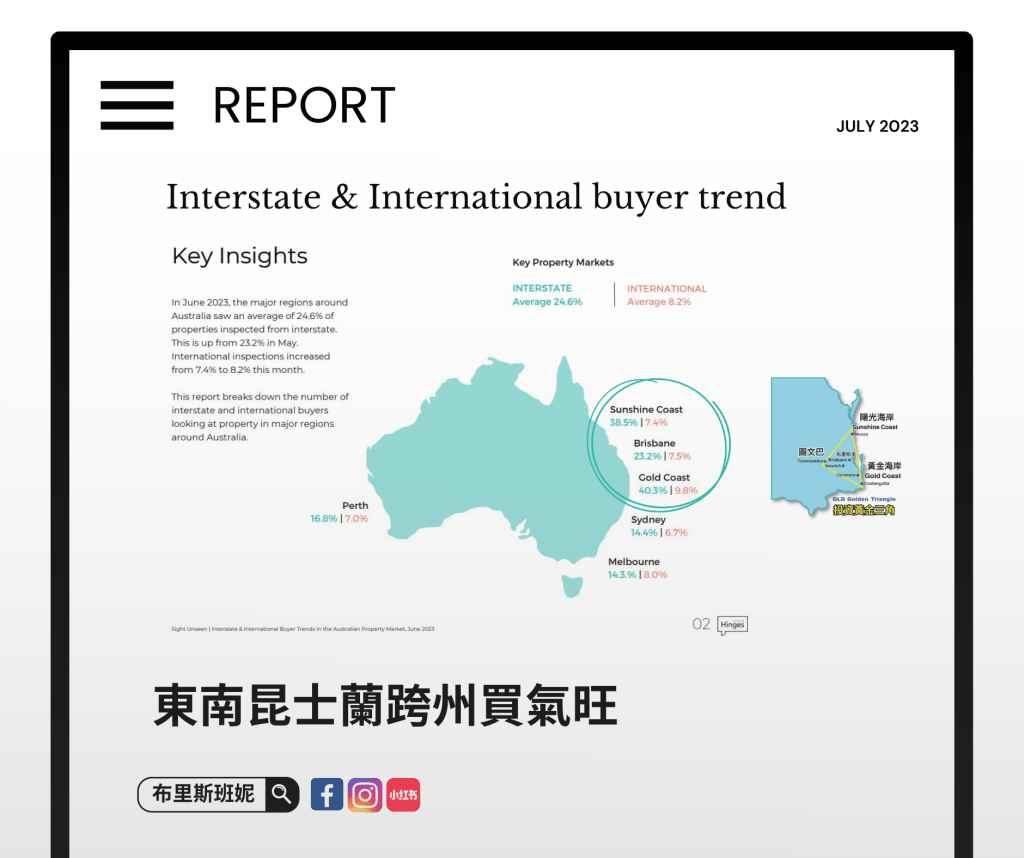
Task: Click the INTERSTATE Average 24.6% legend
Action: coord(547,295)
